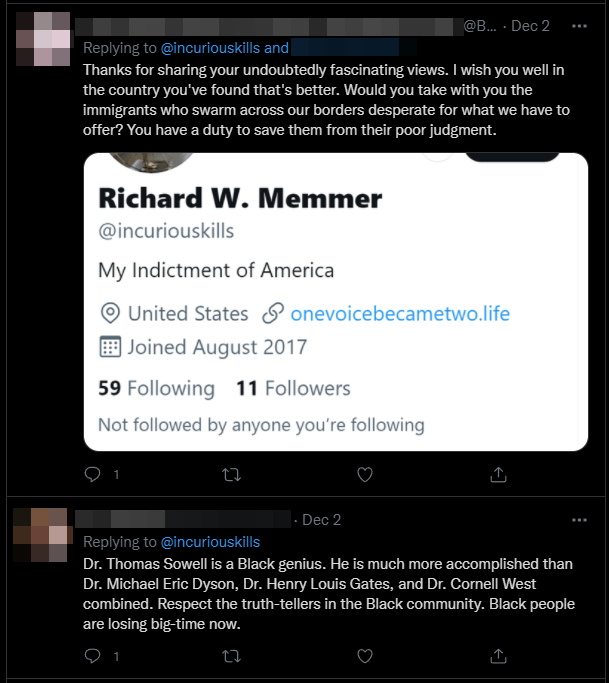The width and height of the screenshot is (609, 683).
Task: Open first tweet author's avatar
Action: coord(41,39)
